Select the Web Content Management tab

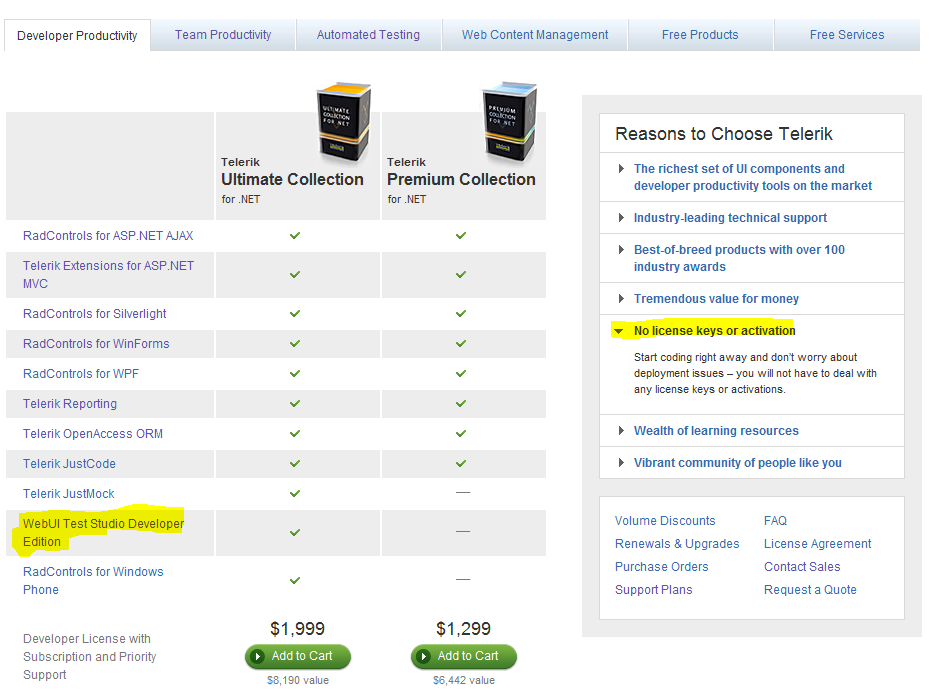click(535, 35)
